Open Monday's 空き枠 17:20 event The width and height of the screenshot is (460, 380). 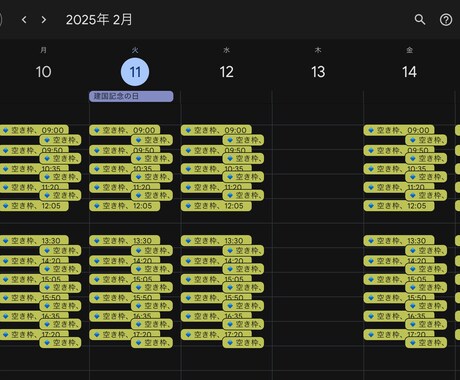(x=34, y=334)
